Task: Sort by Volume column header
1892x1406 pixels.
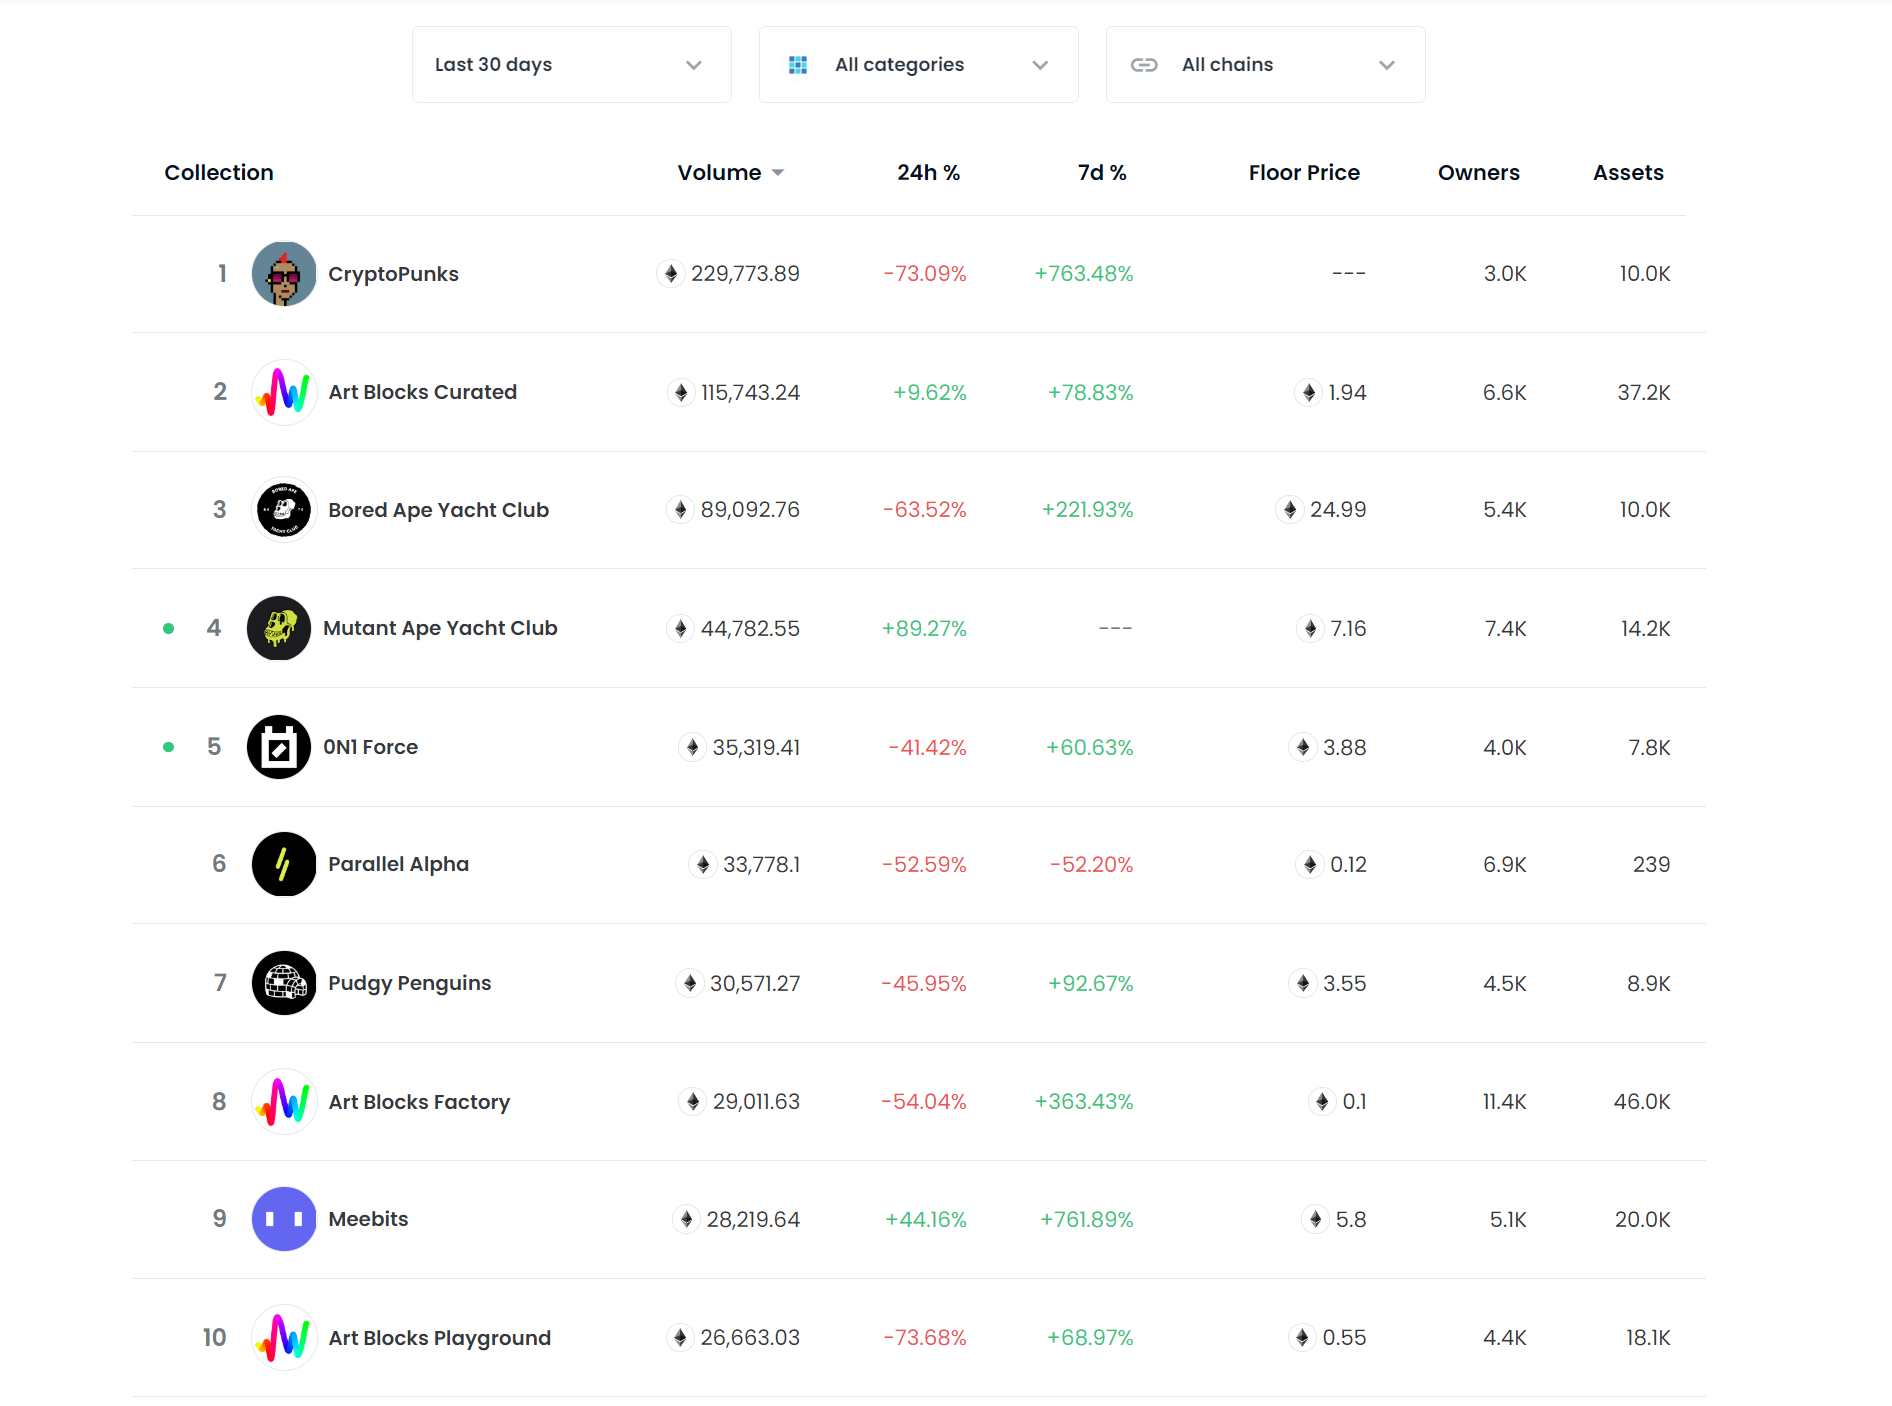Action: pyautogui.click(x=719, y=173)
